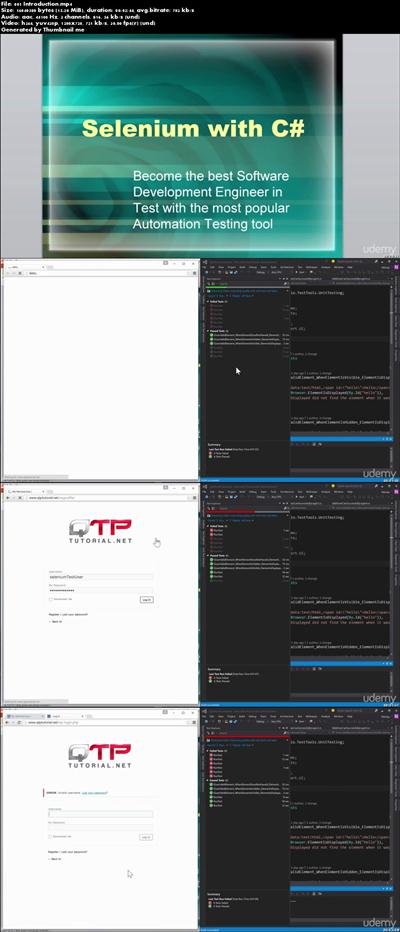Collapse Failed Tests group beside blank browser
This screenshot has width=400, height=932.
pos(209,301)
